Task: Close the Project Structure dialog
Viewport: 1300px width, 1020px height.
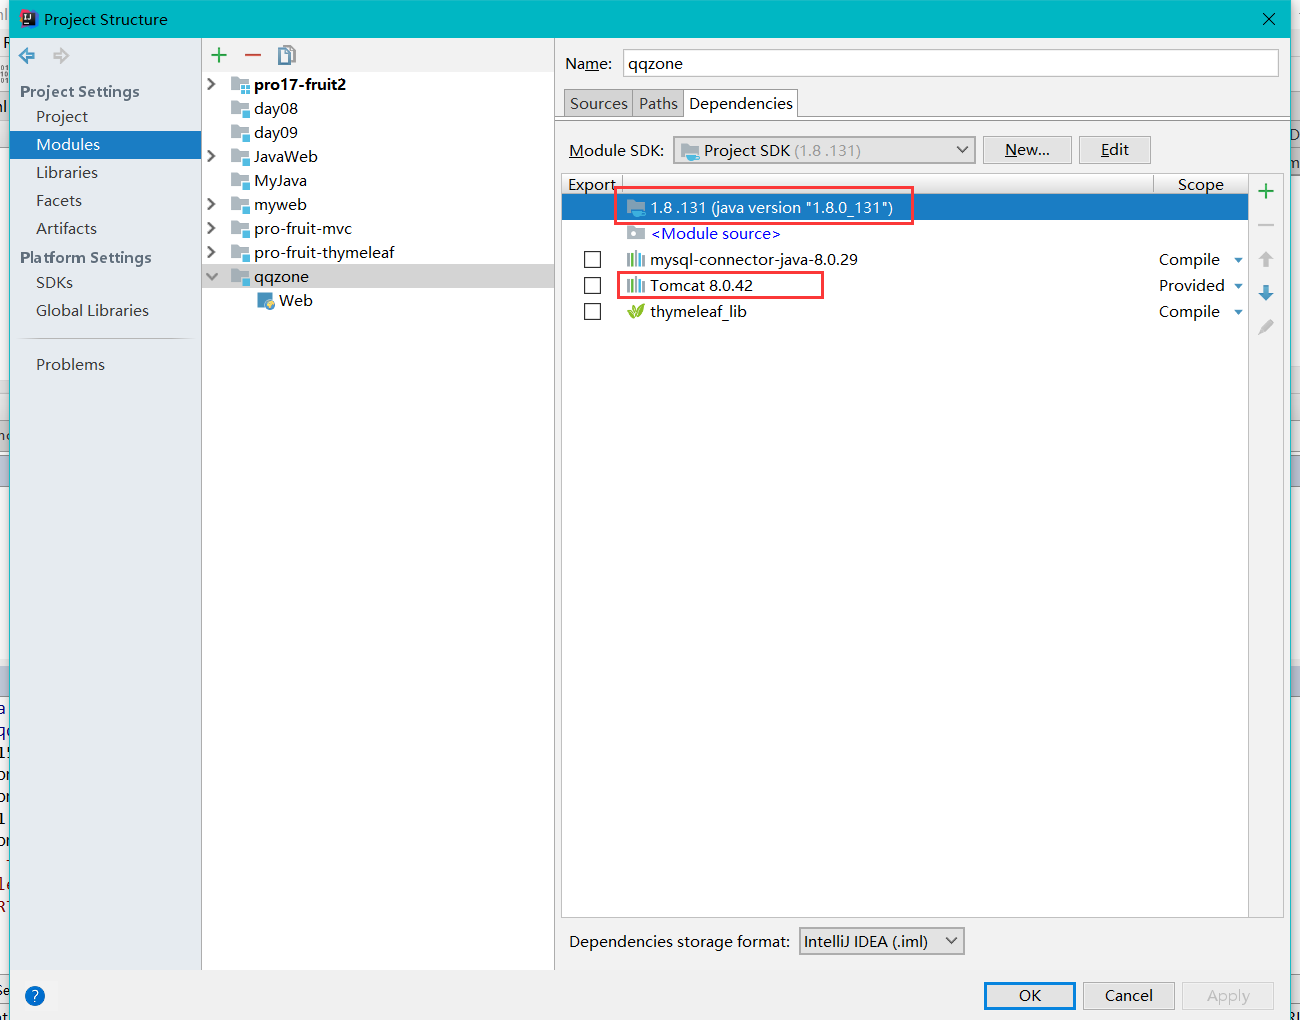Action: 1268,19
